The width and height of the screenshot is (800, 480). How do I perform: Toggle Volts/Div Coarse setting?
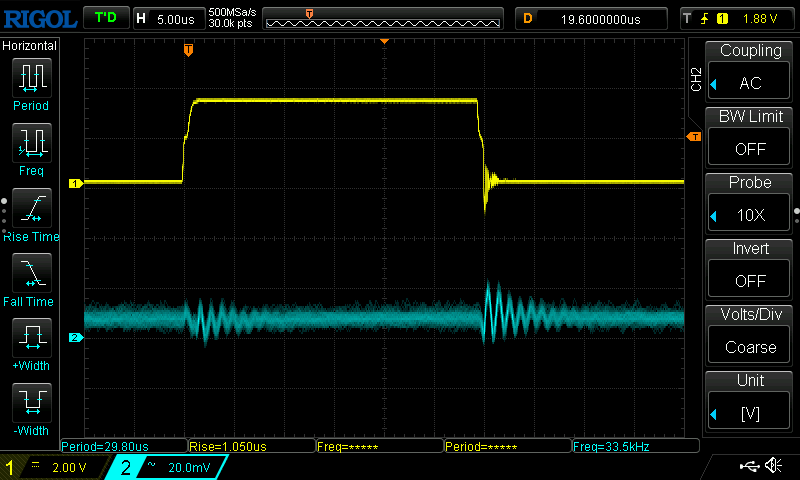pos(750,336)
